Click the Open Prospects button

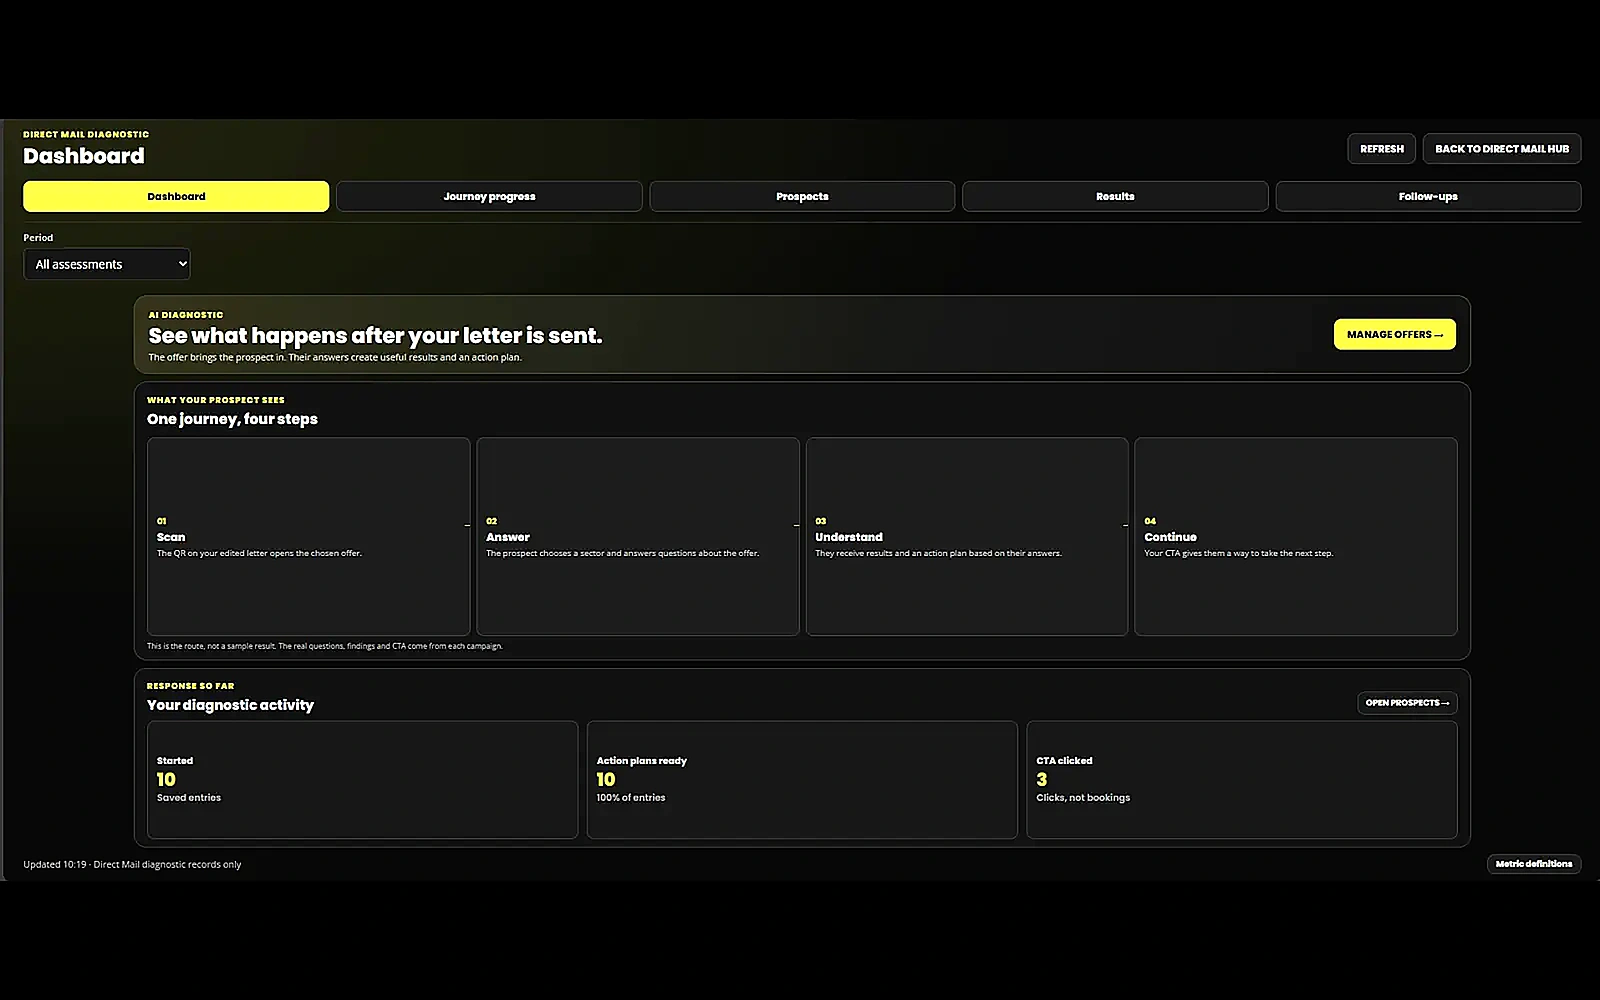coord(1407,703)
